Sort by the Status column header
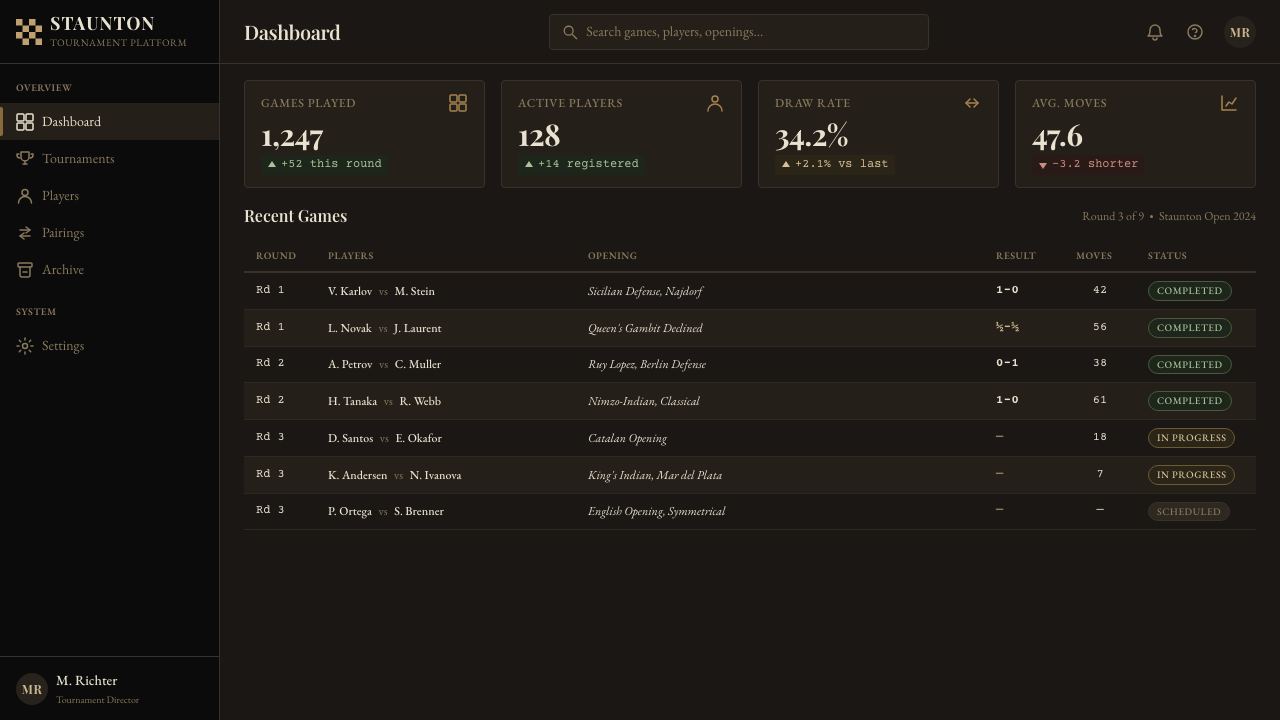Screen dimensions: 1280x720 pos(1167,256)
